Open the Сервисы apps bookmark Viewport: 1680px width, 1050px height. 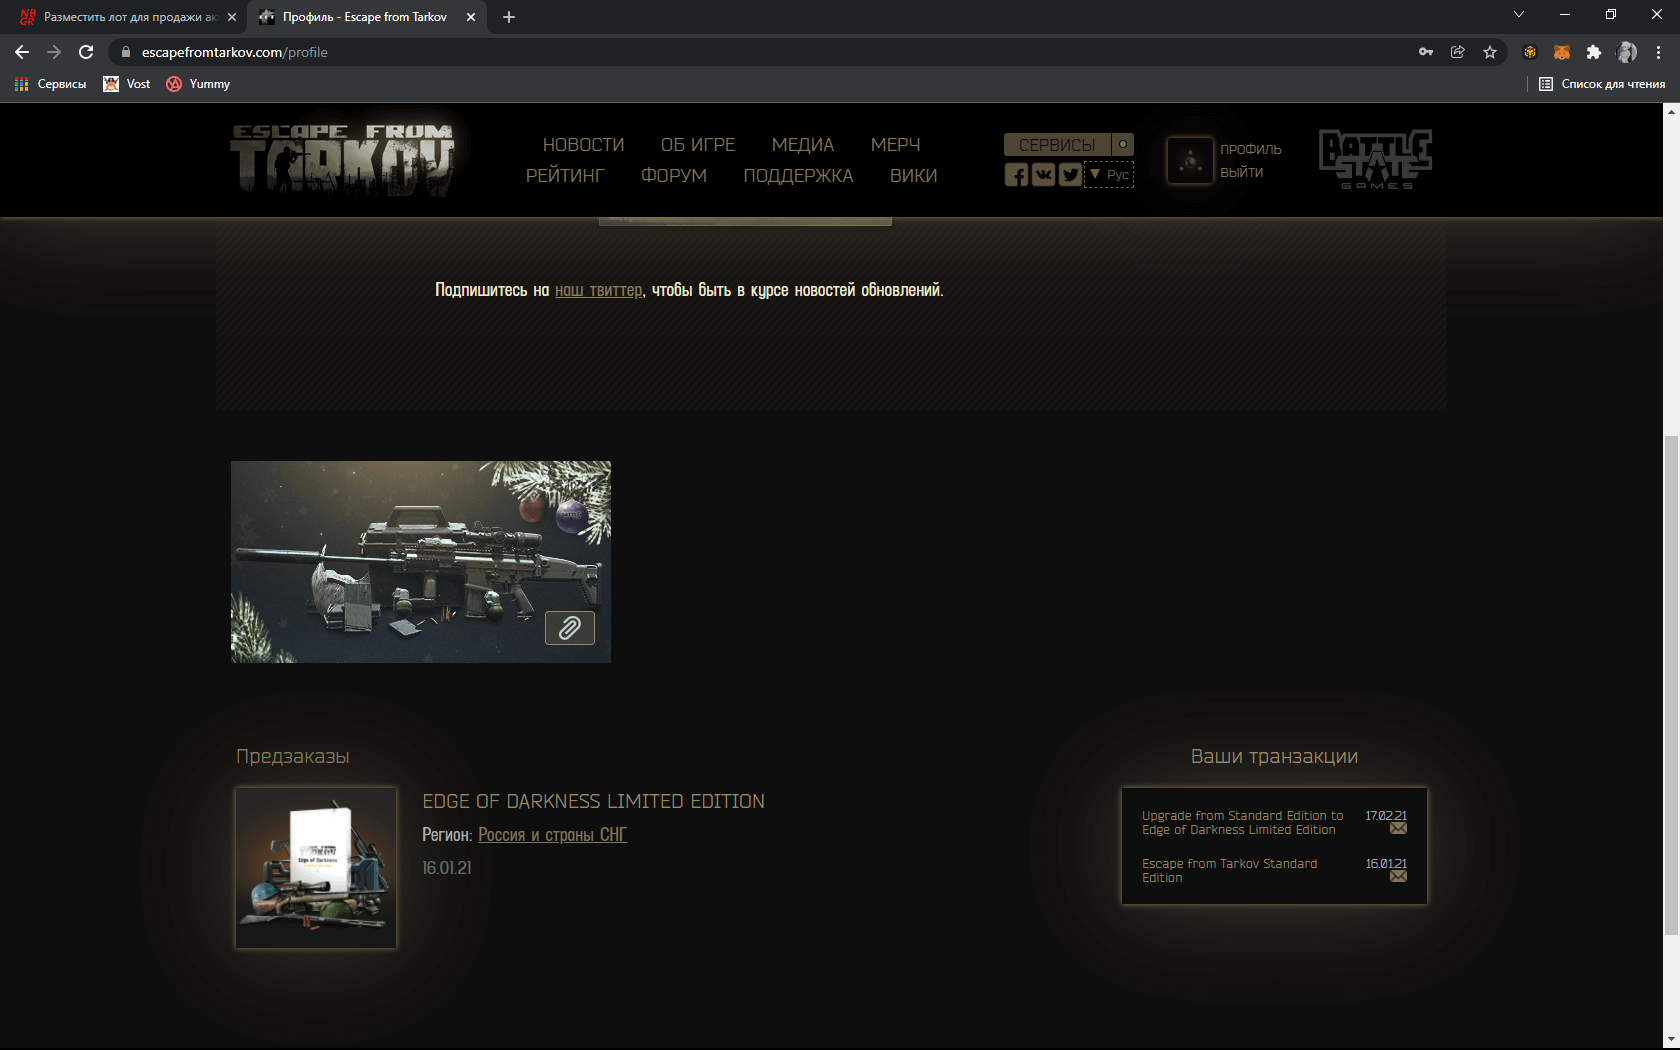point(51,84)
